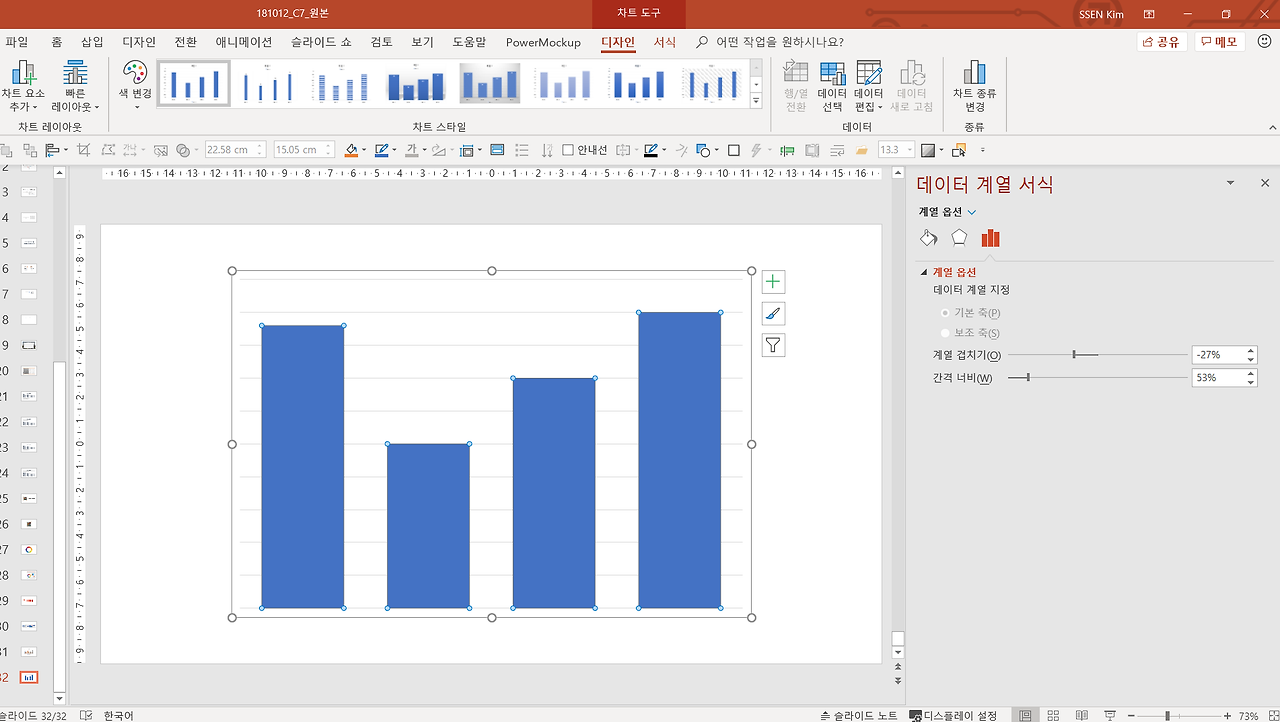Open the Comments (메모) button
The width and height of the screenshot is (1280, 722).
[x=1219, y=42]
